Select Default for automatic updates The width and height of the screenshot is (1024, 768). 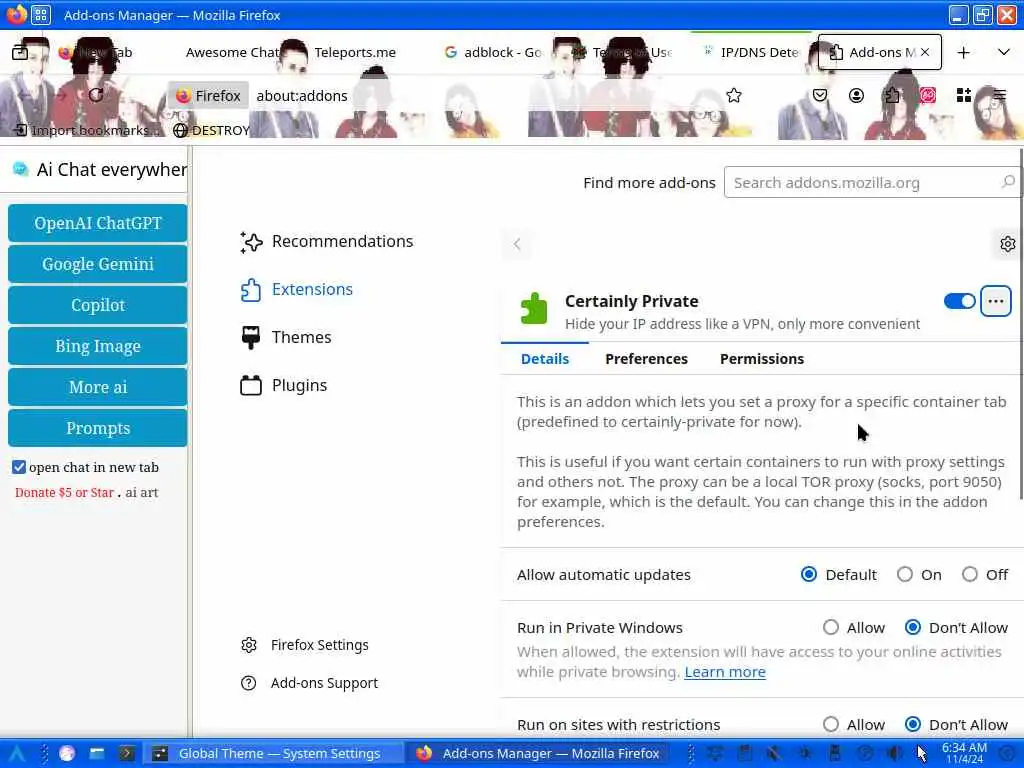[x=808, y=574]
